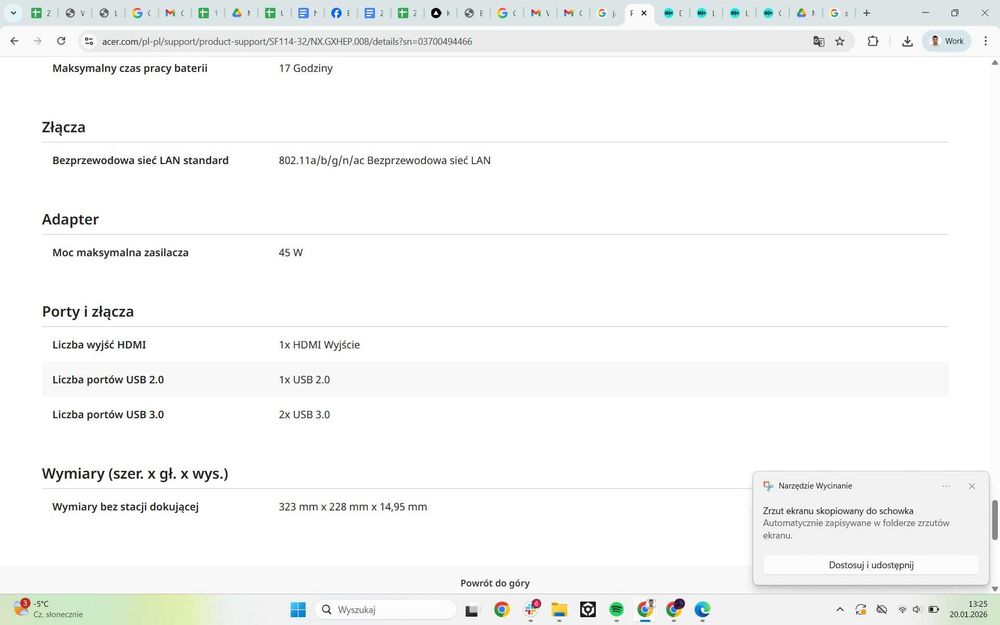Expand the tab search dropdown
The image size is (1000, 625).
click(13, 13)
